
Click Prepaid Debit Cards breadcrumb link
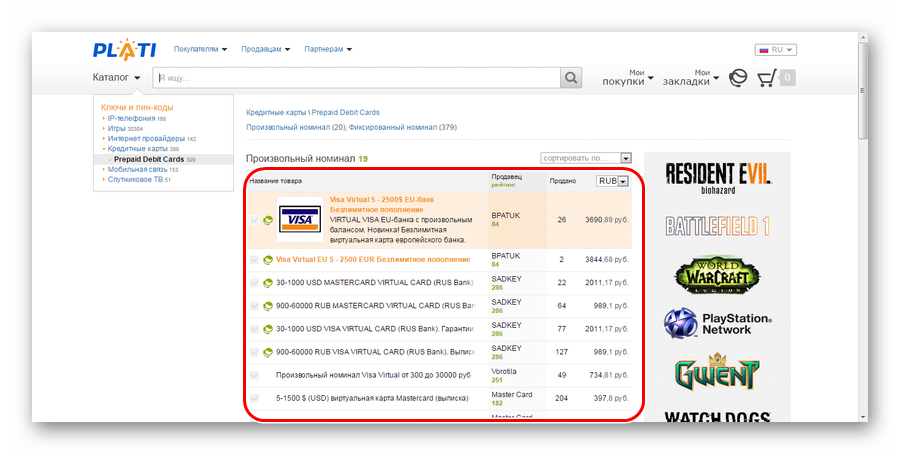click(346, 112)
